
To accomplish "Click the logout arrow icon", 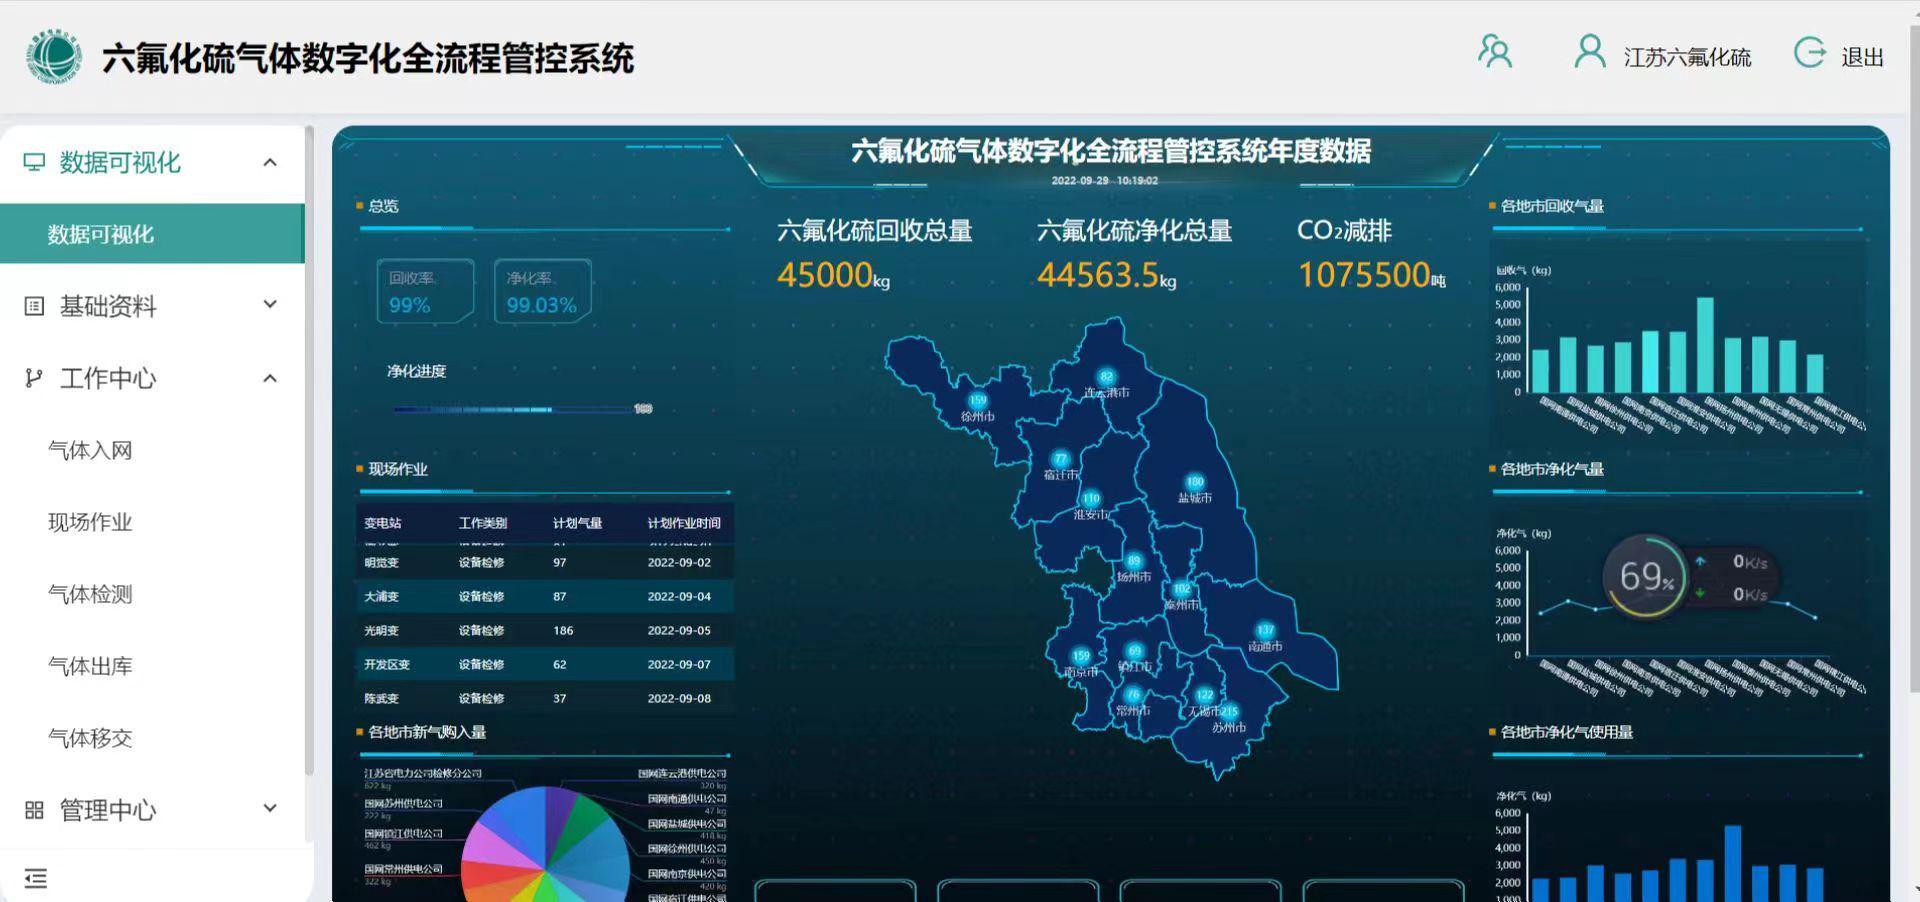I will 1809,53.
